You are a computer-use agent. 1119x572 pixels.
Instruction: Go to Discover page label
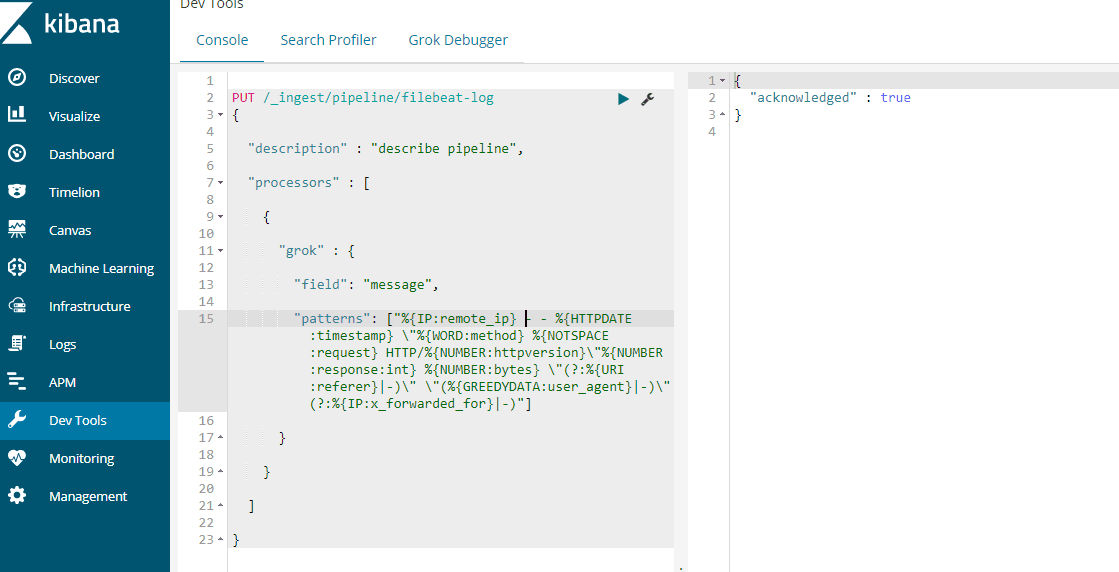pyautogui.click(x=74, y=78)
